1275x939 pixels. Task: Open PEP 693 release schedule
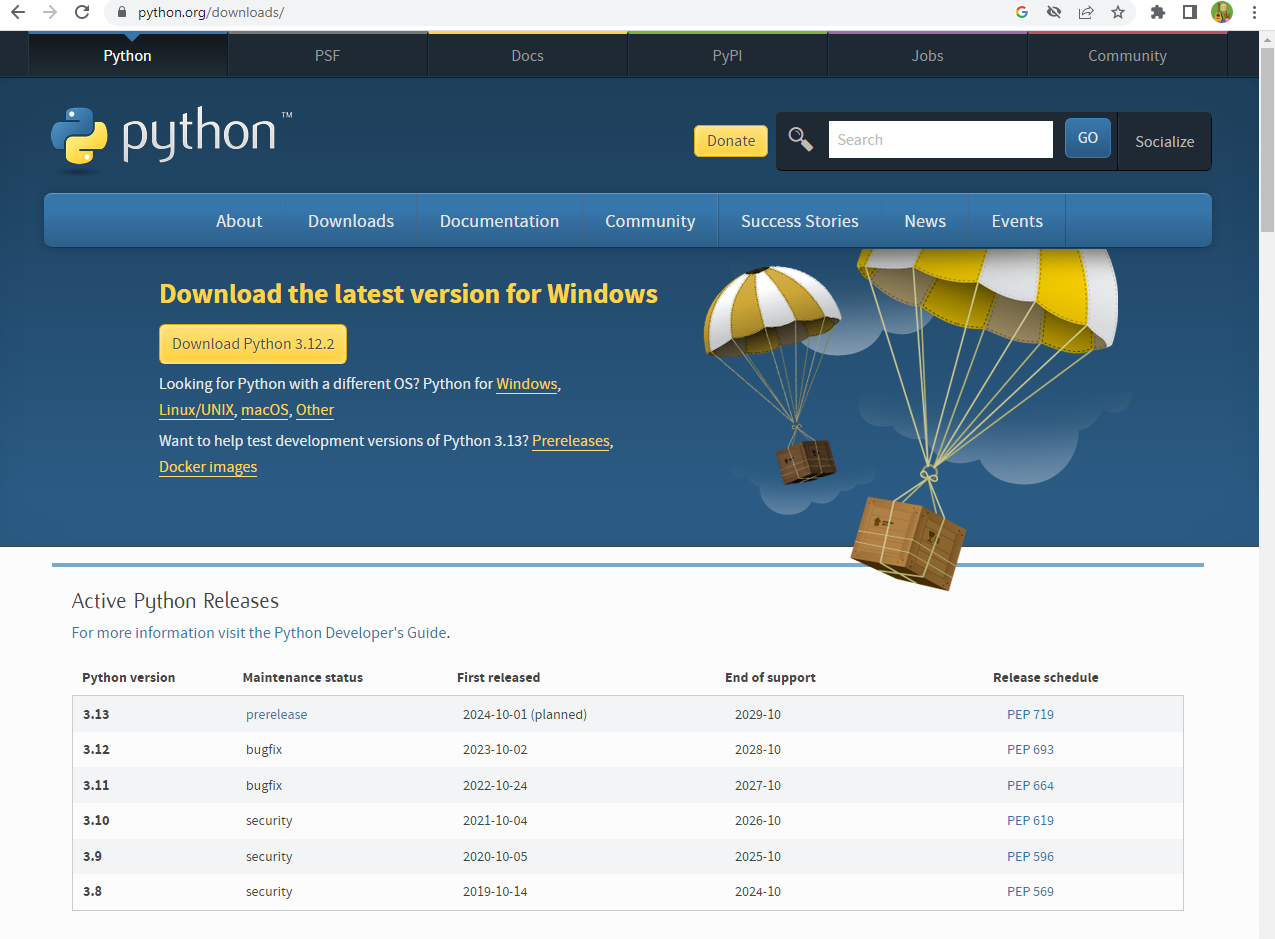click(1030, 750)
